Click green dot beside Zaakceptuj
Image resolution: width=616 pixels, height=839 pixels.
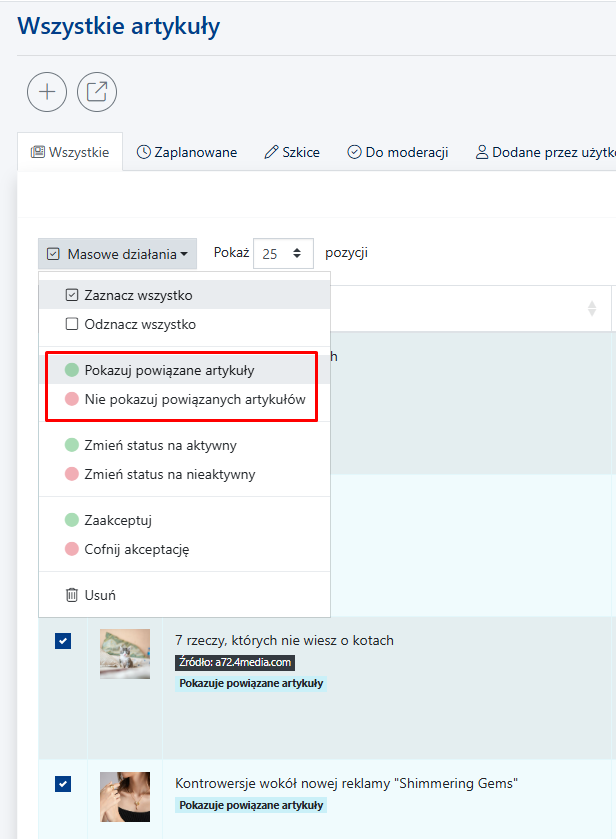point(72,520)
